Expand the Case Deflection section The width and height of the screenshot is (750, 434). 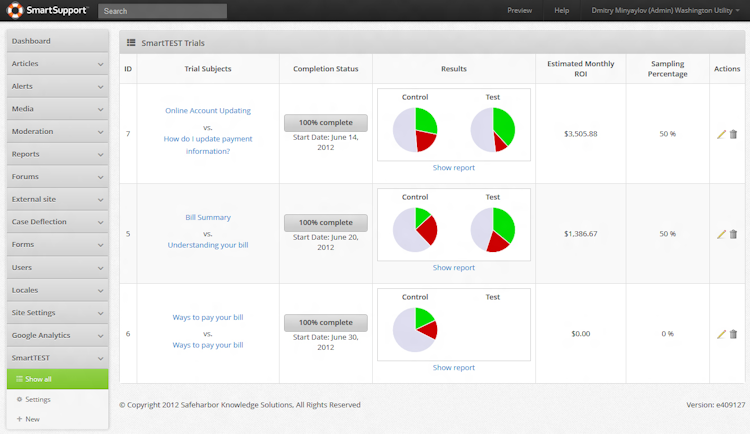57,222
